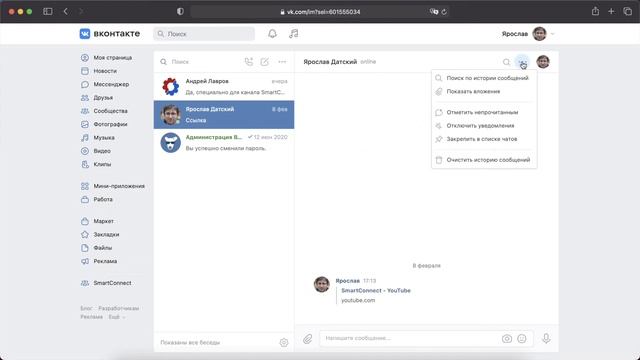This screenshot has width=640, height=360.
Task: Click the Safari sidebar toggle icon
Action: coord(48,11)
